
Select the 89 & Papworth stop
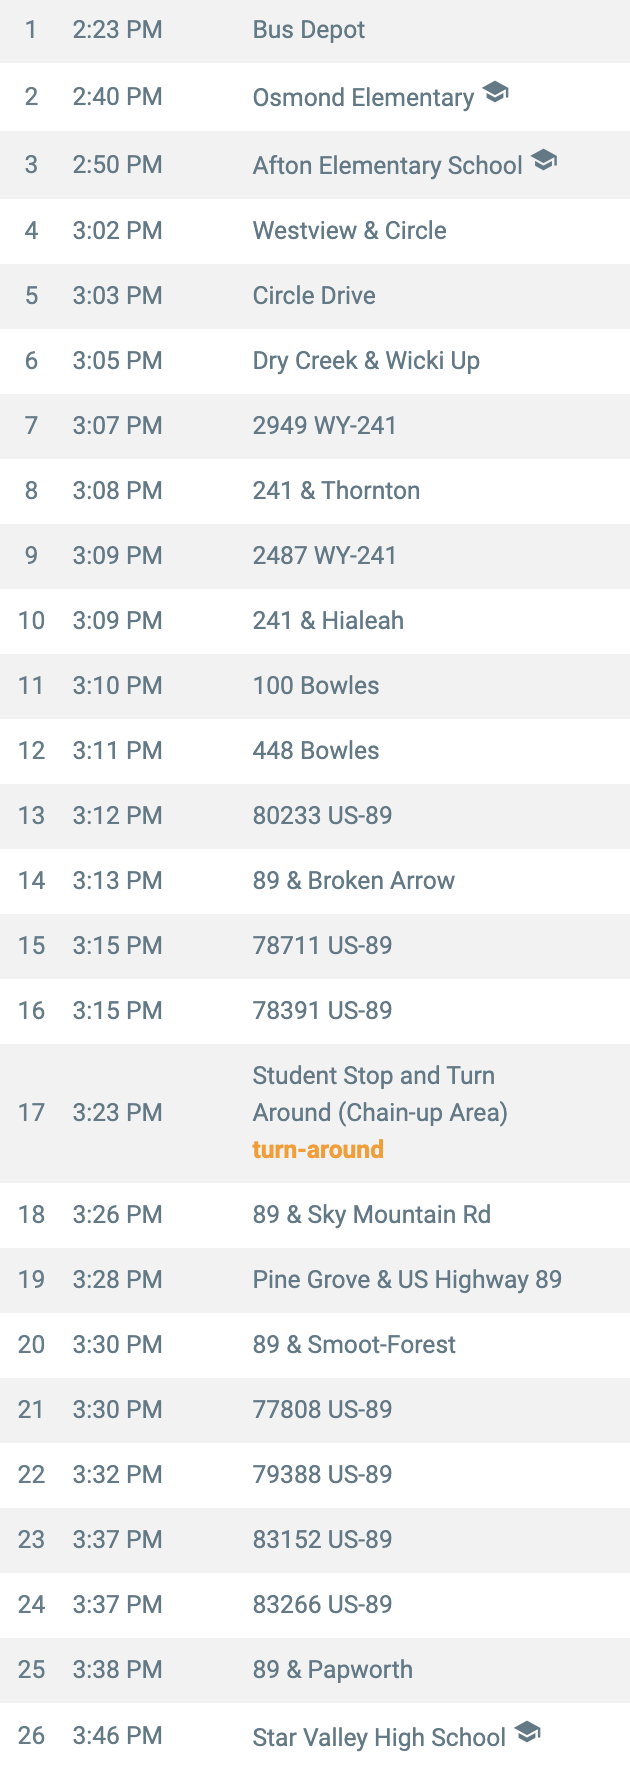[315, 1670]
